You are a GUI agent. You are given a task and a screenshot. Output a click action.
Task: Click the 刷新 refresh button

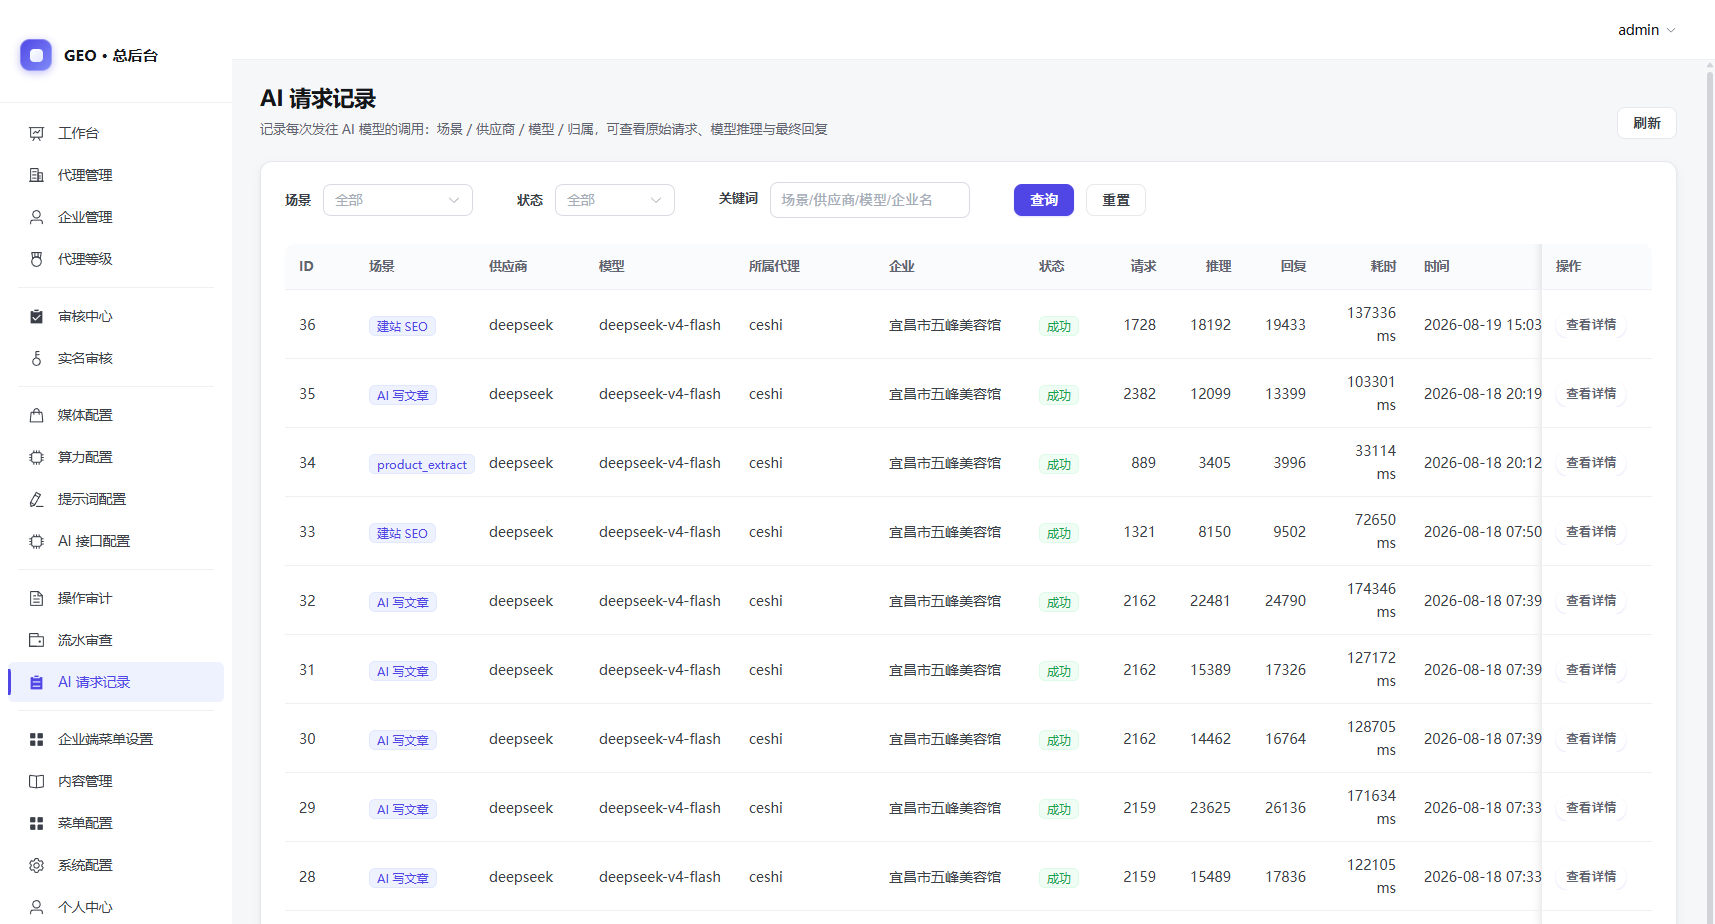point(1647,123)
